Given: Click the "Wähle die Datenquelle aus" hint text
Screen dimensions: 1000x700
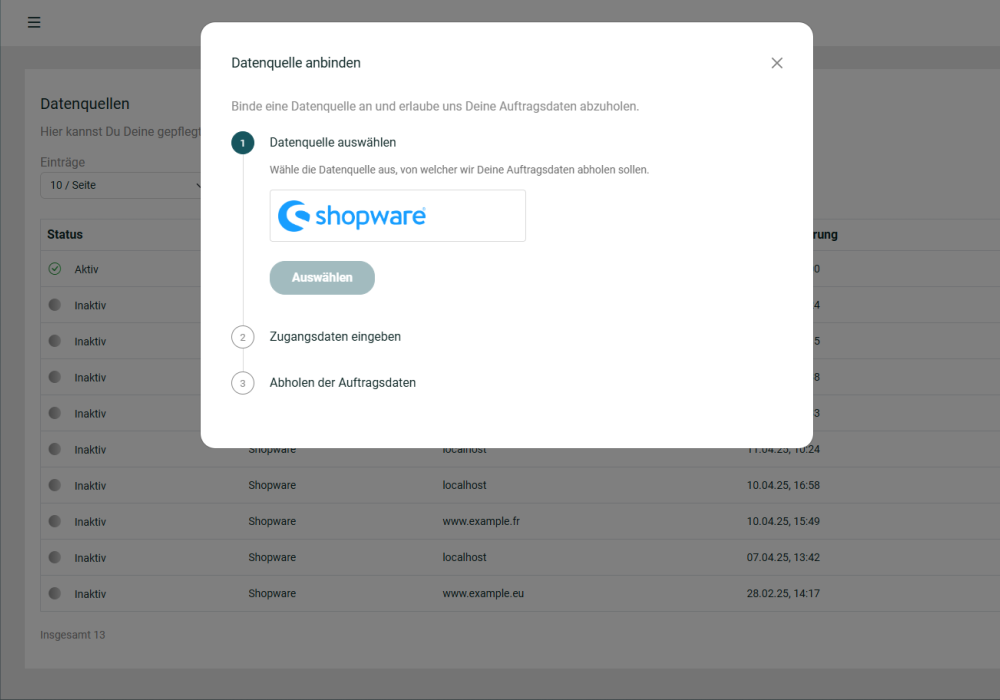Looking at the screenshot, I should [459, 170].
